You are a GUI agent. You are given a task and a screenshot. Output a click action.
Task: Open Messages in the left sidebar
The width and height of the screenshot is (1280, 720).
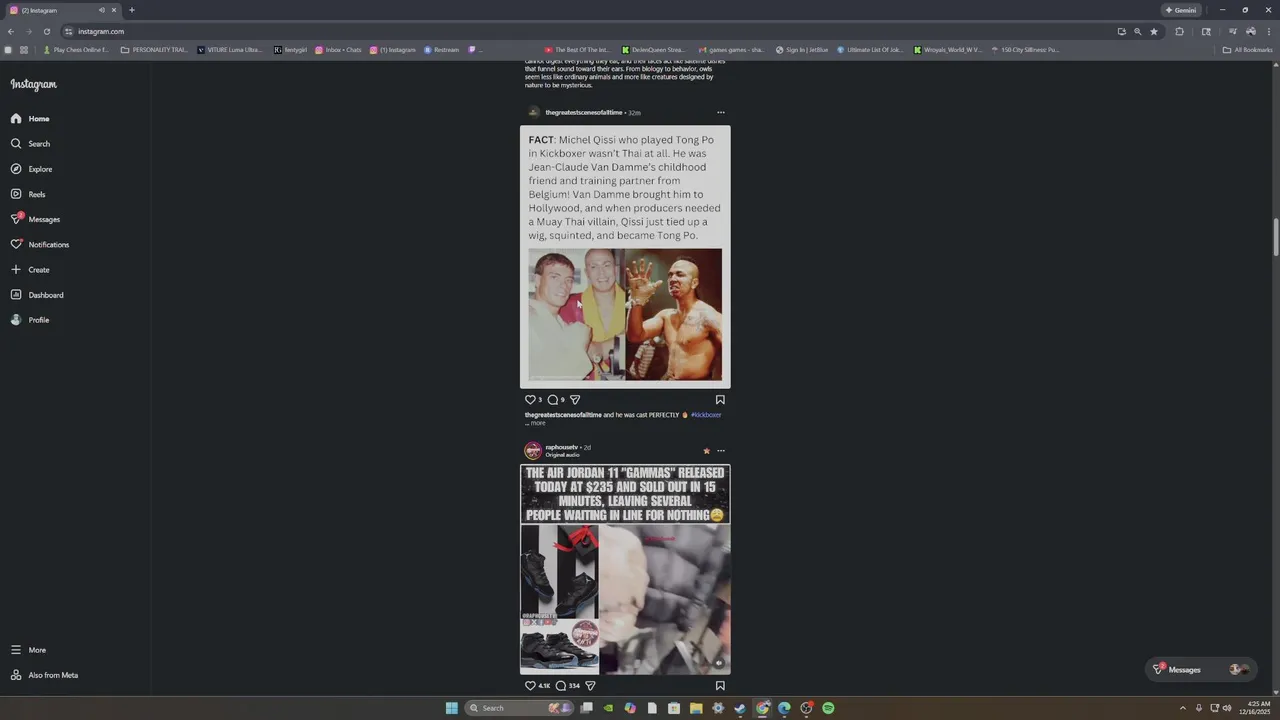click(35, 219)
